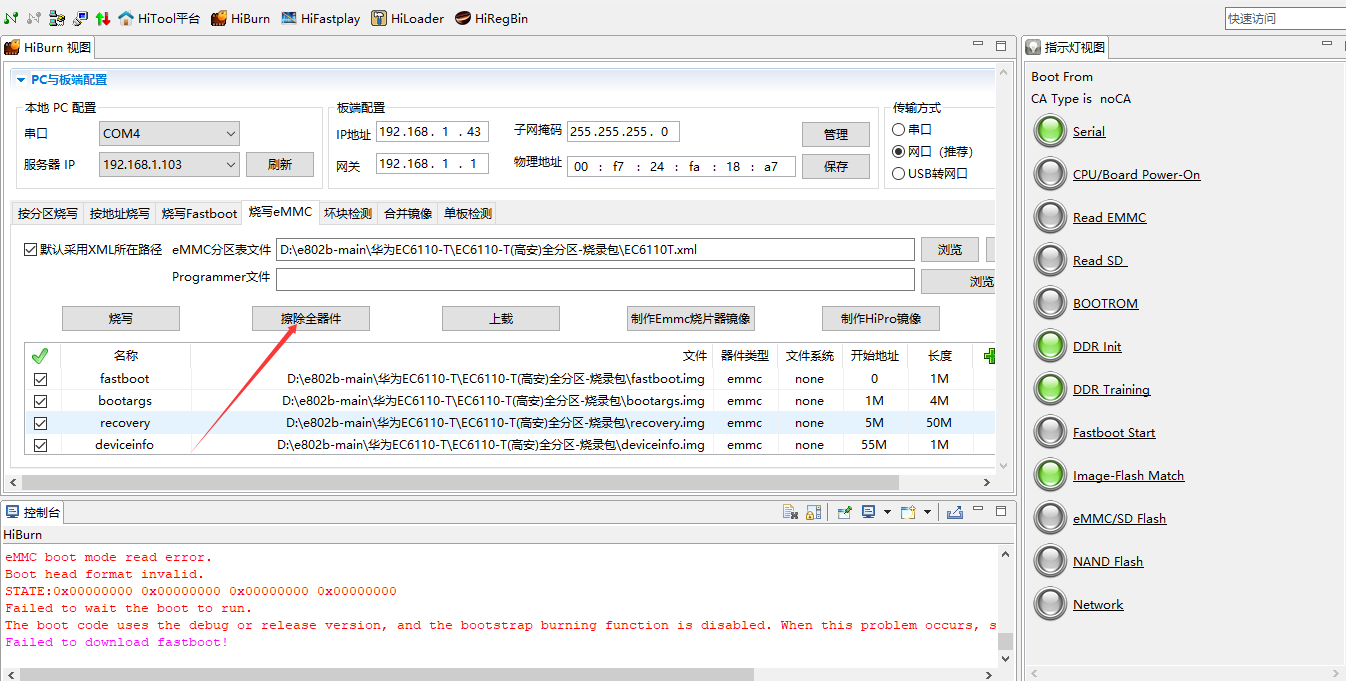Screen dimensions: 1346x681
Task: Open the COM4 serial port dropdown
Action: (169, 133)
